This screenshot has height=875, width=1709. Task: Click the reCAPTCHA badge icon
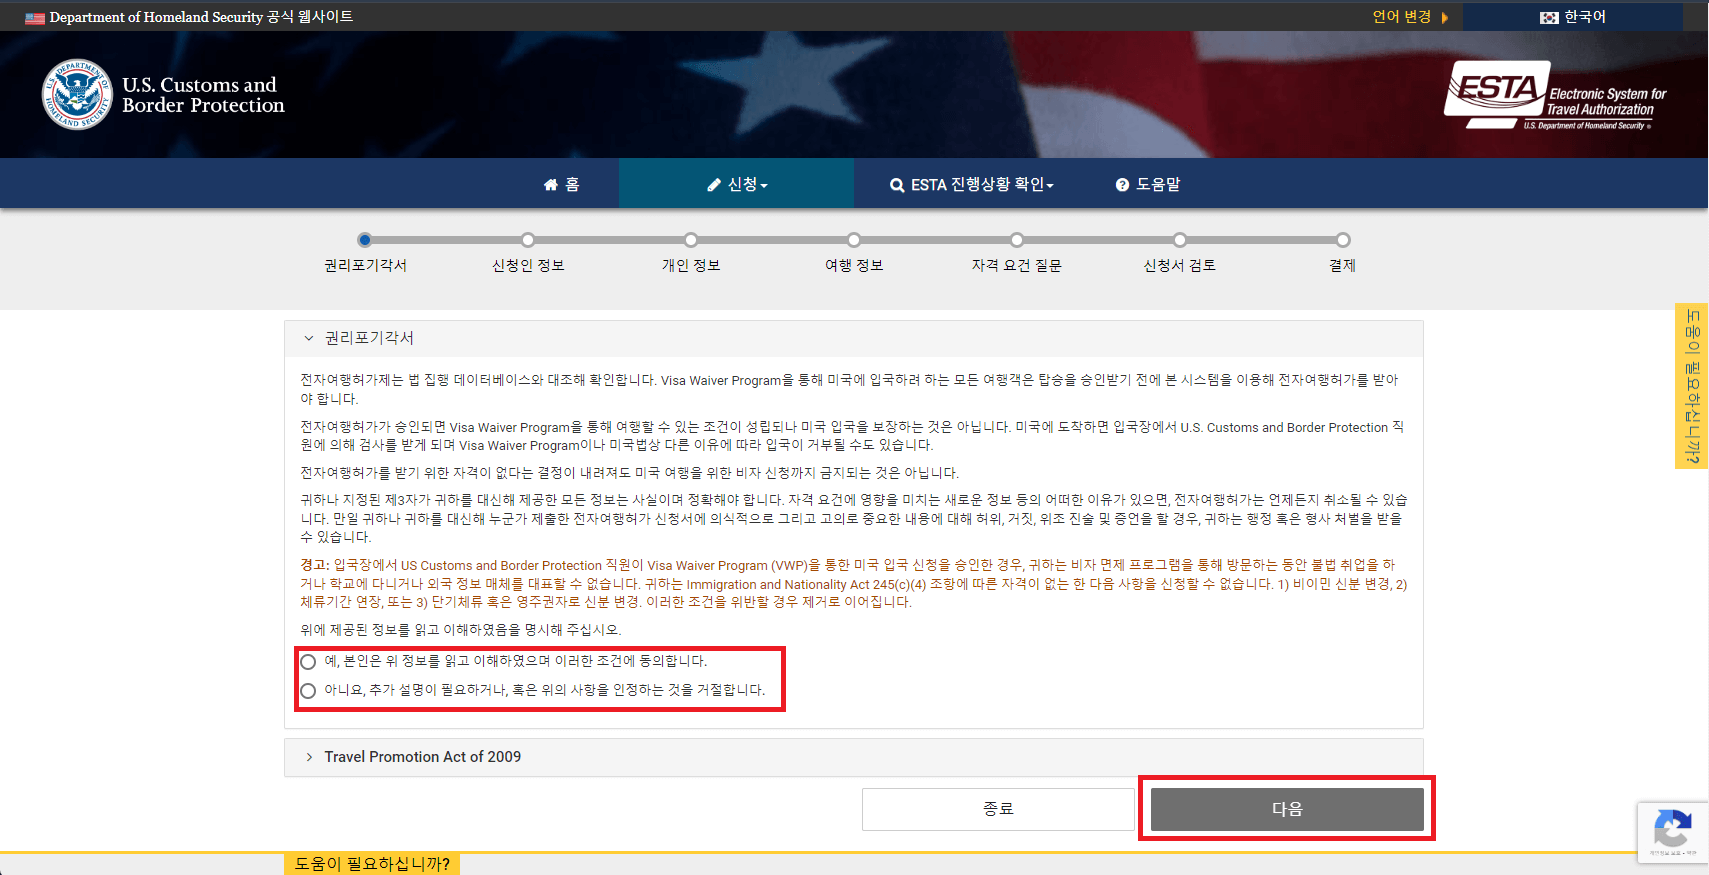(1673, 832)
